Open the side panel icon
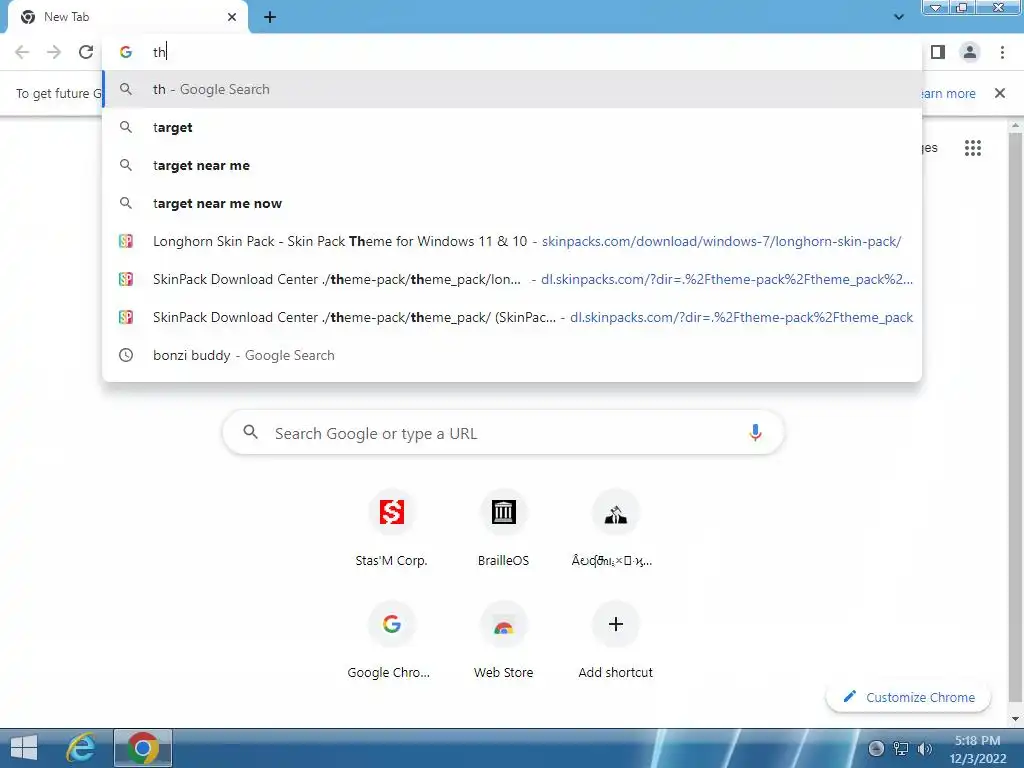 point(938,52)
